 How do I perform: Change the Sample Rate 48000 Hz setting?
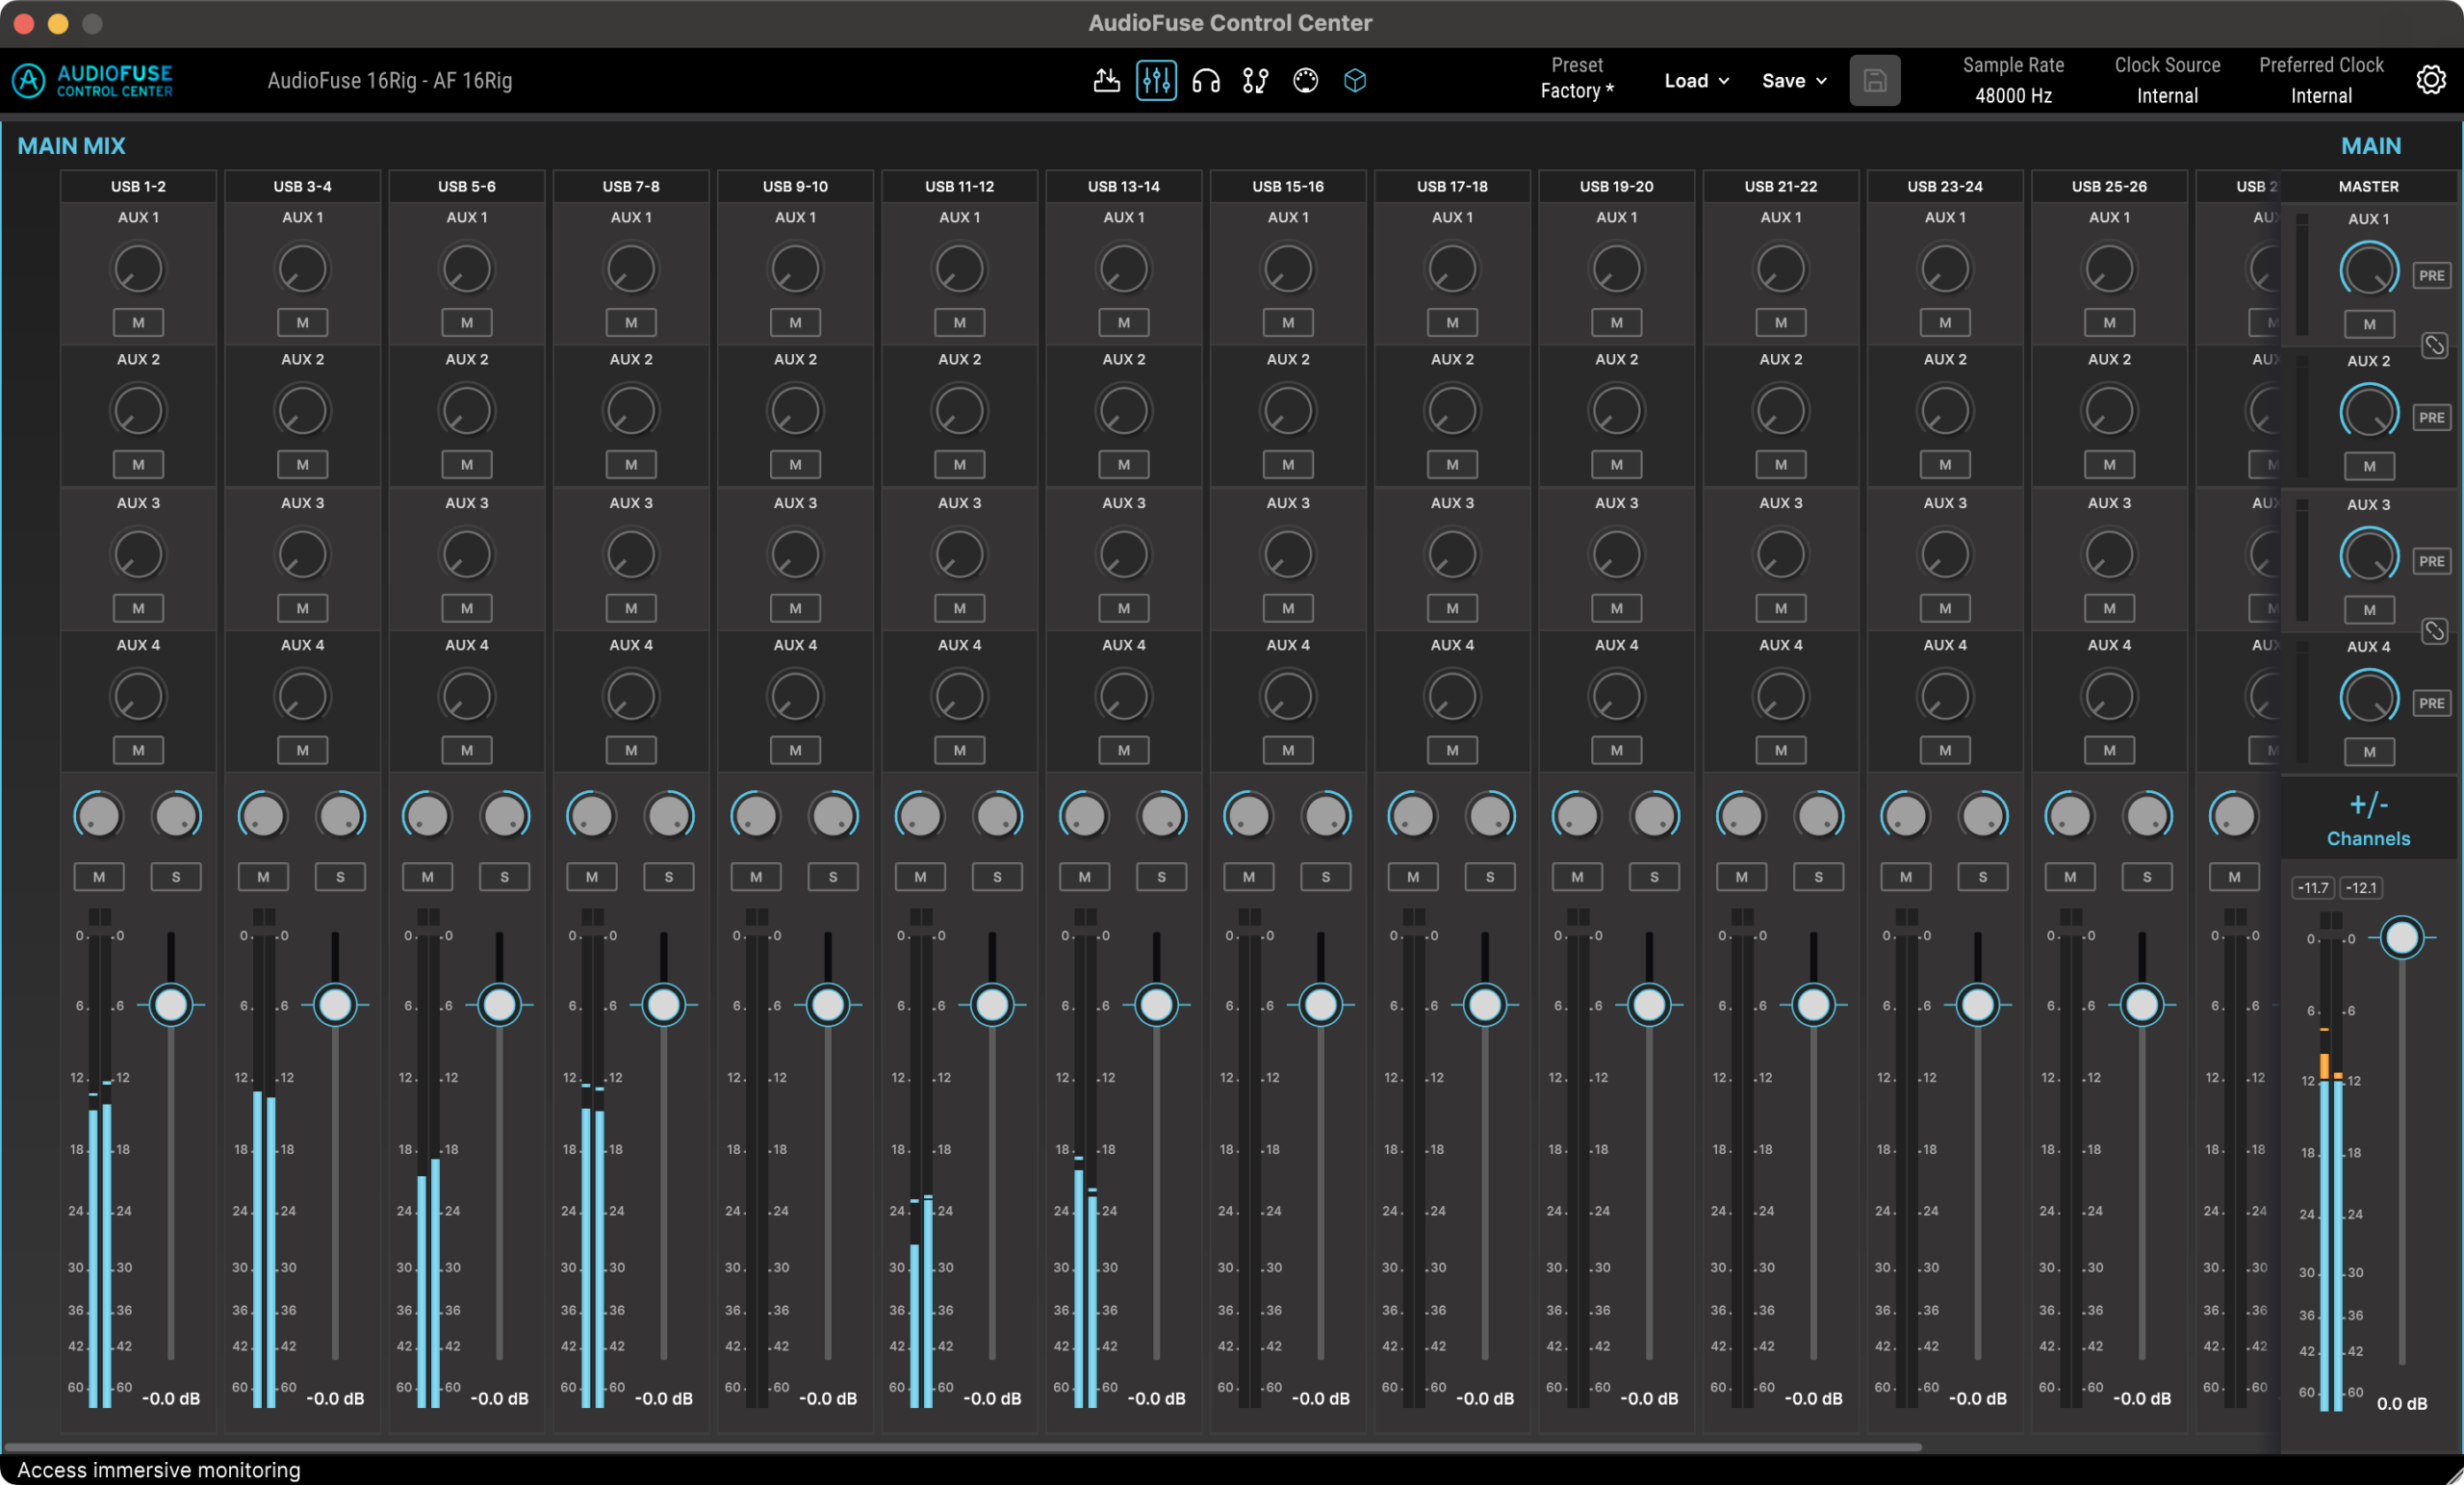(2013, 96)
